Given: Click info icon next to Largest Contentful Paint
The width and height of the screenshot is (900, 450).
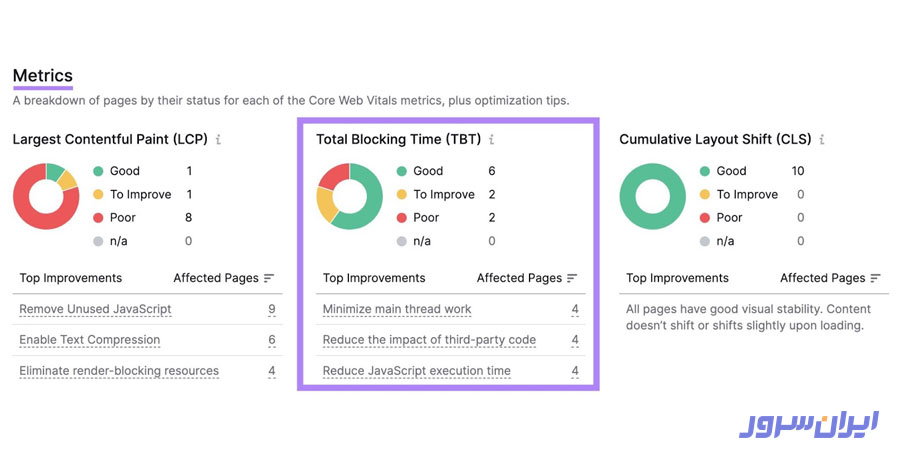Looking at the screenshot, I should pyautogui.click(x=218, y=140).
